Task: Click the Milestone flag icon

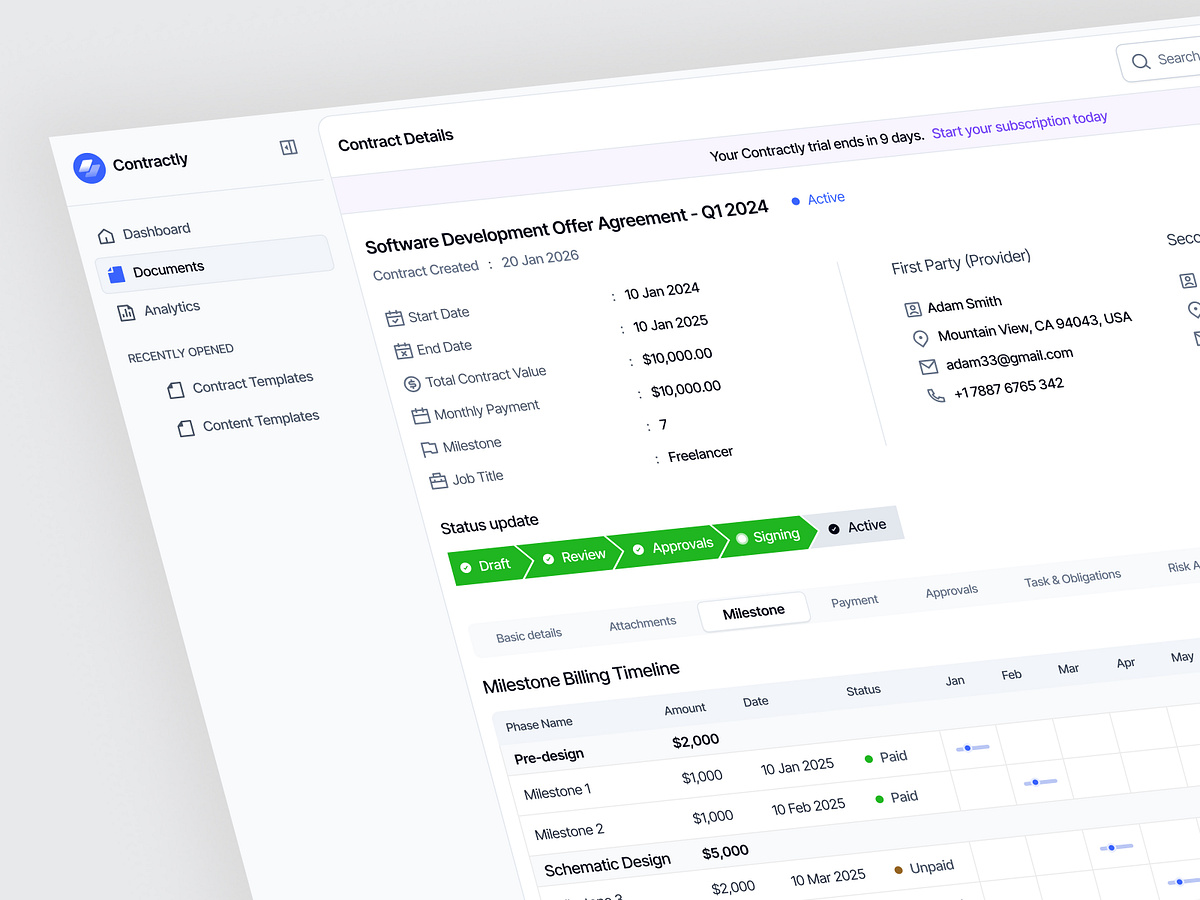Action: point(429,450)
